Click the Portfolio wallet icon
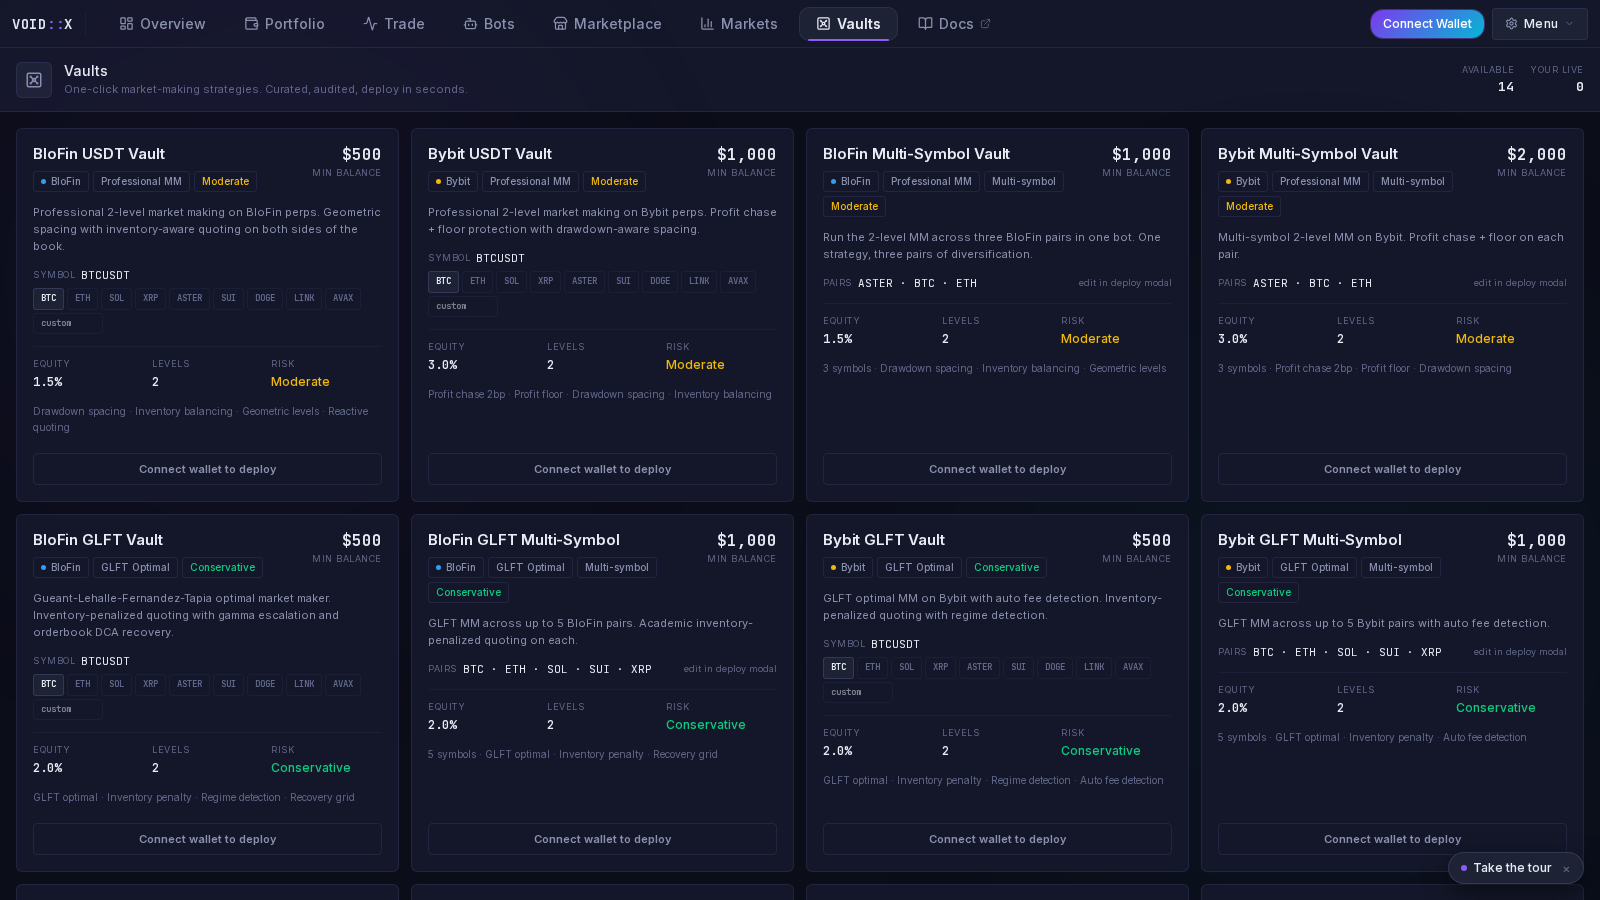This screenshot has width=1600, height=900. [252, 24]
